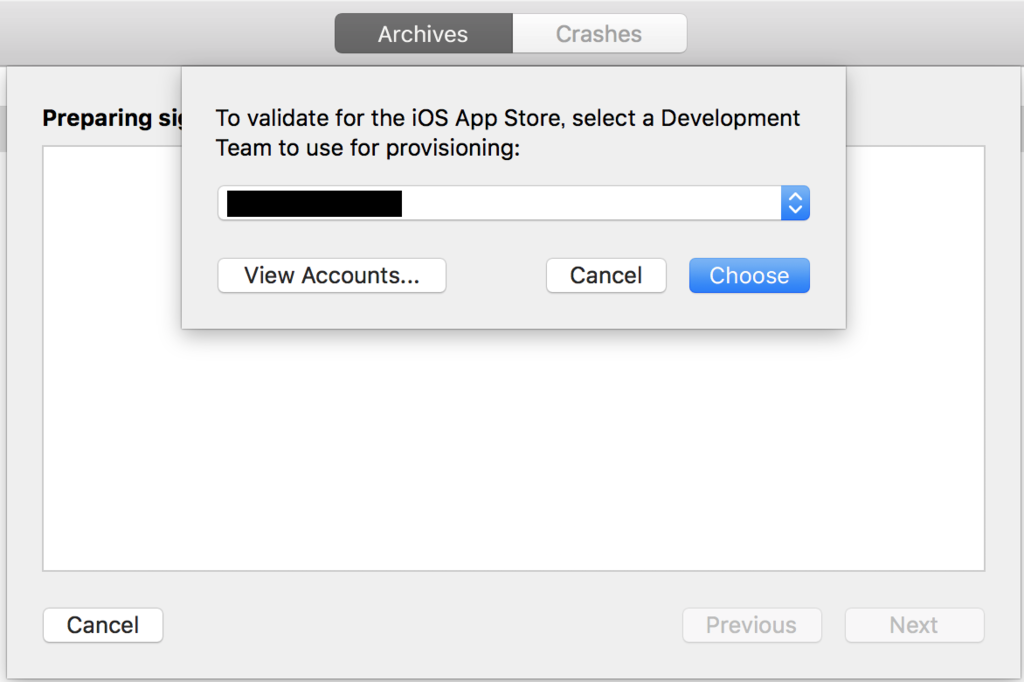Screen dimensions: 1024x682
Task: Open the Development Team dropdown
Action: click(513, 203)
